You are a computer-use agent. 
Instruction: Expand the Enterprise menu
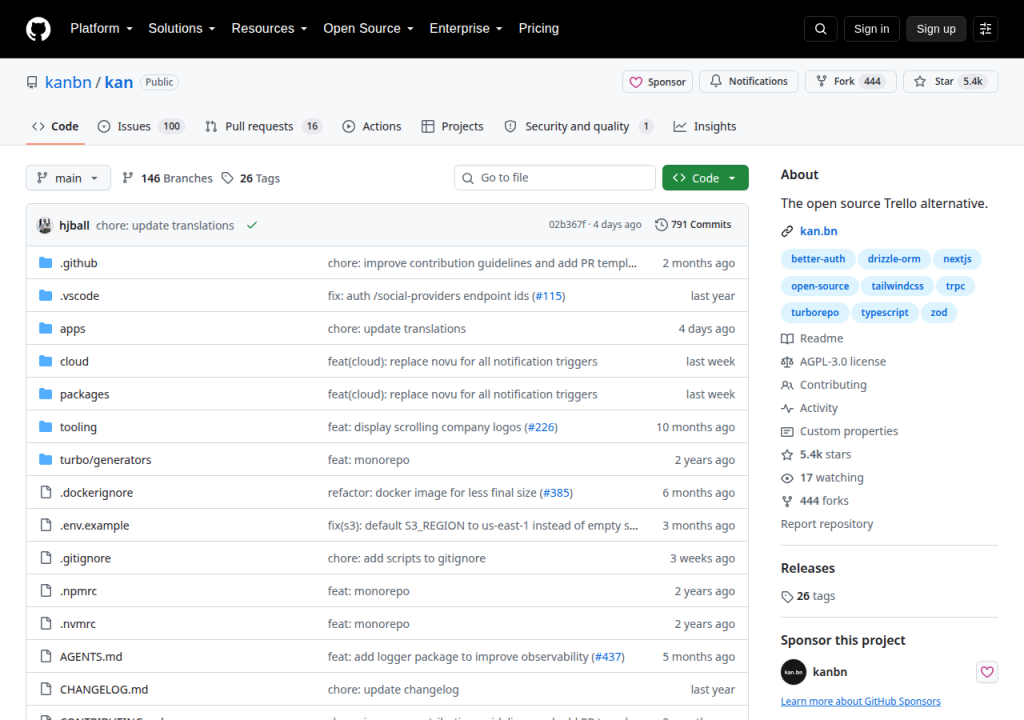[x=466, y=29]
